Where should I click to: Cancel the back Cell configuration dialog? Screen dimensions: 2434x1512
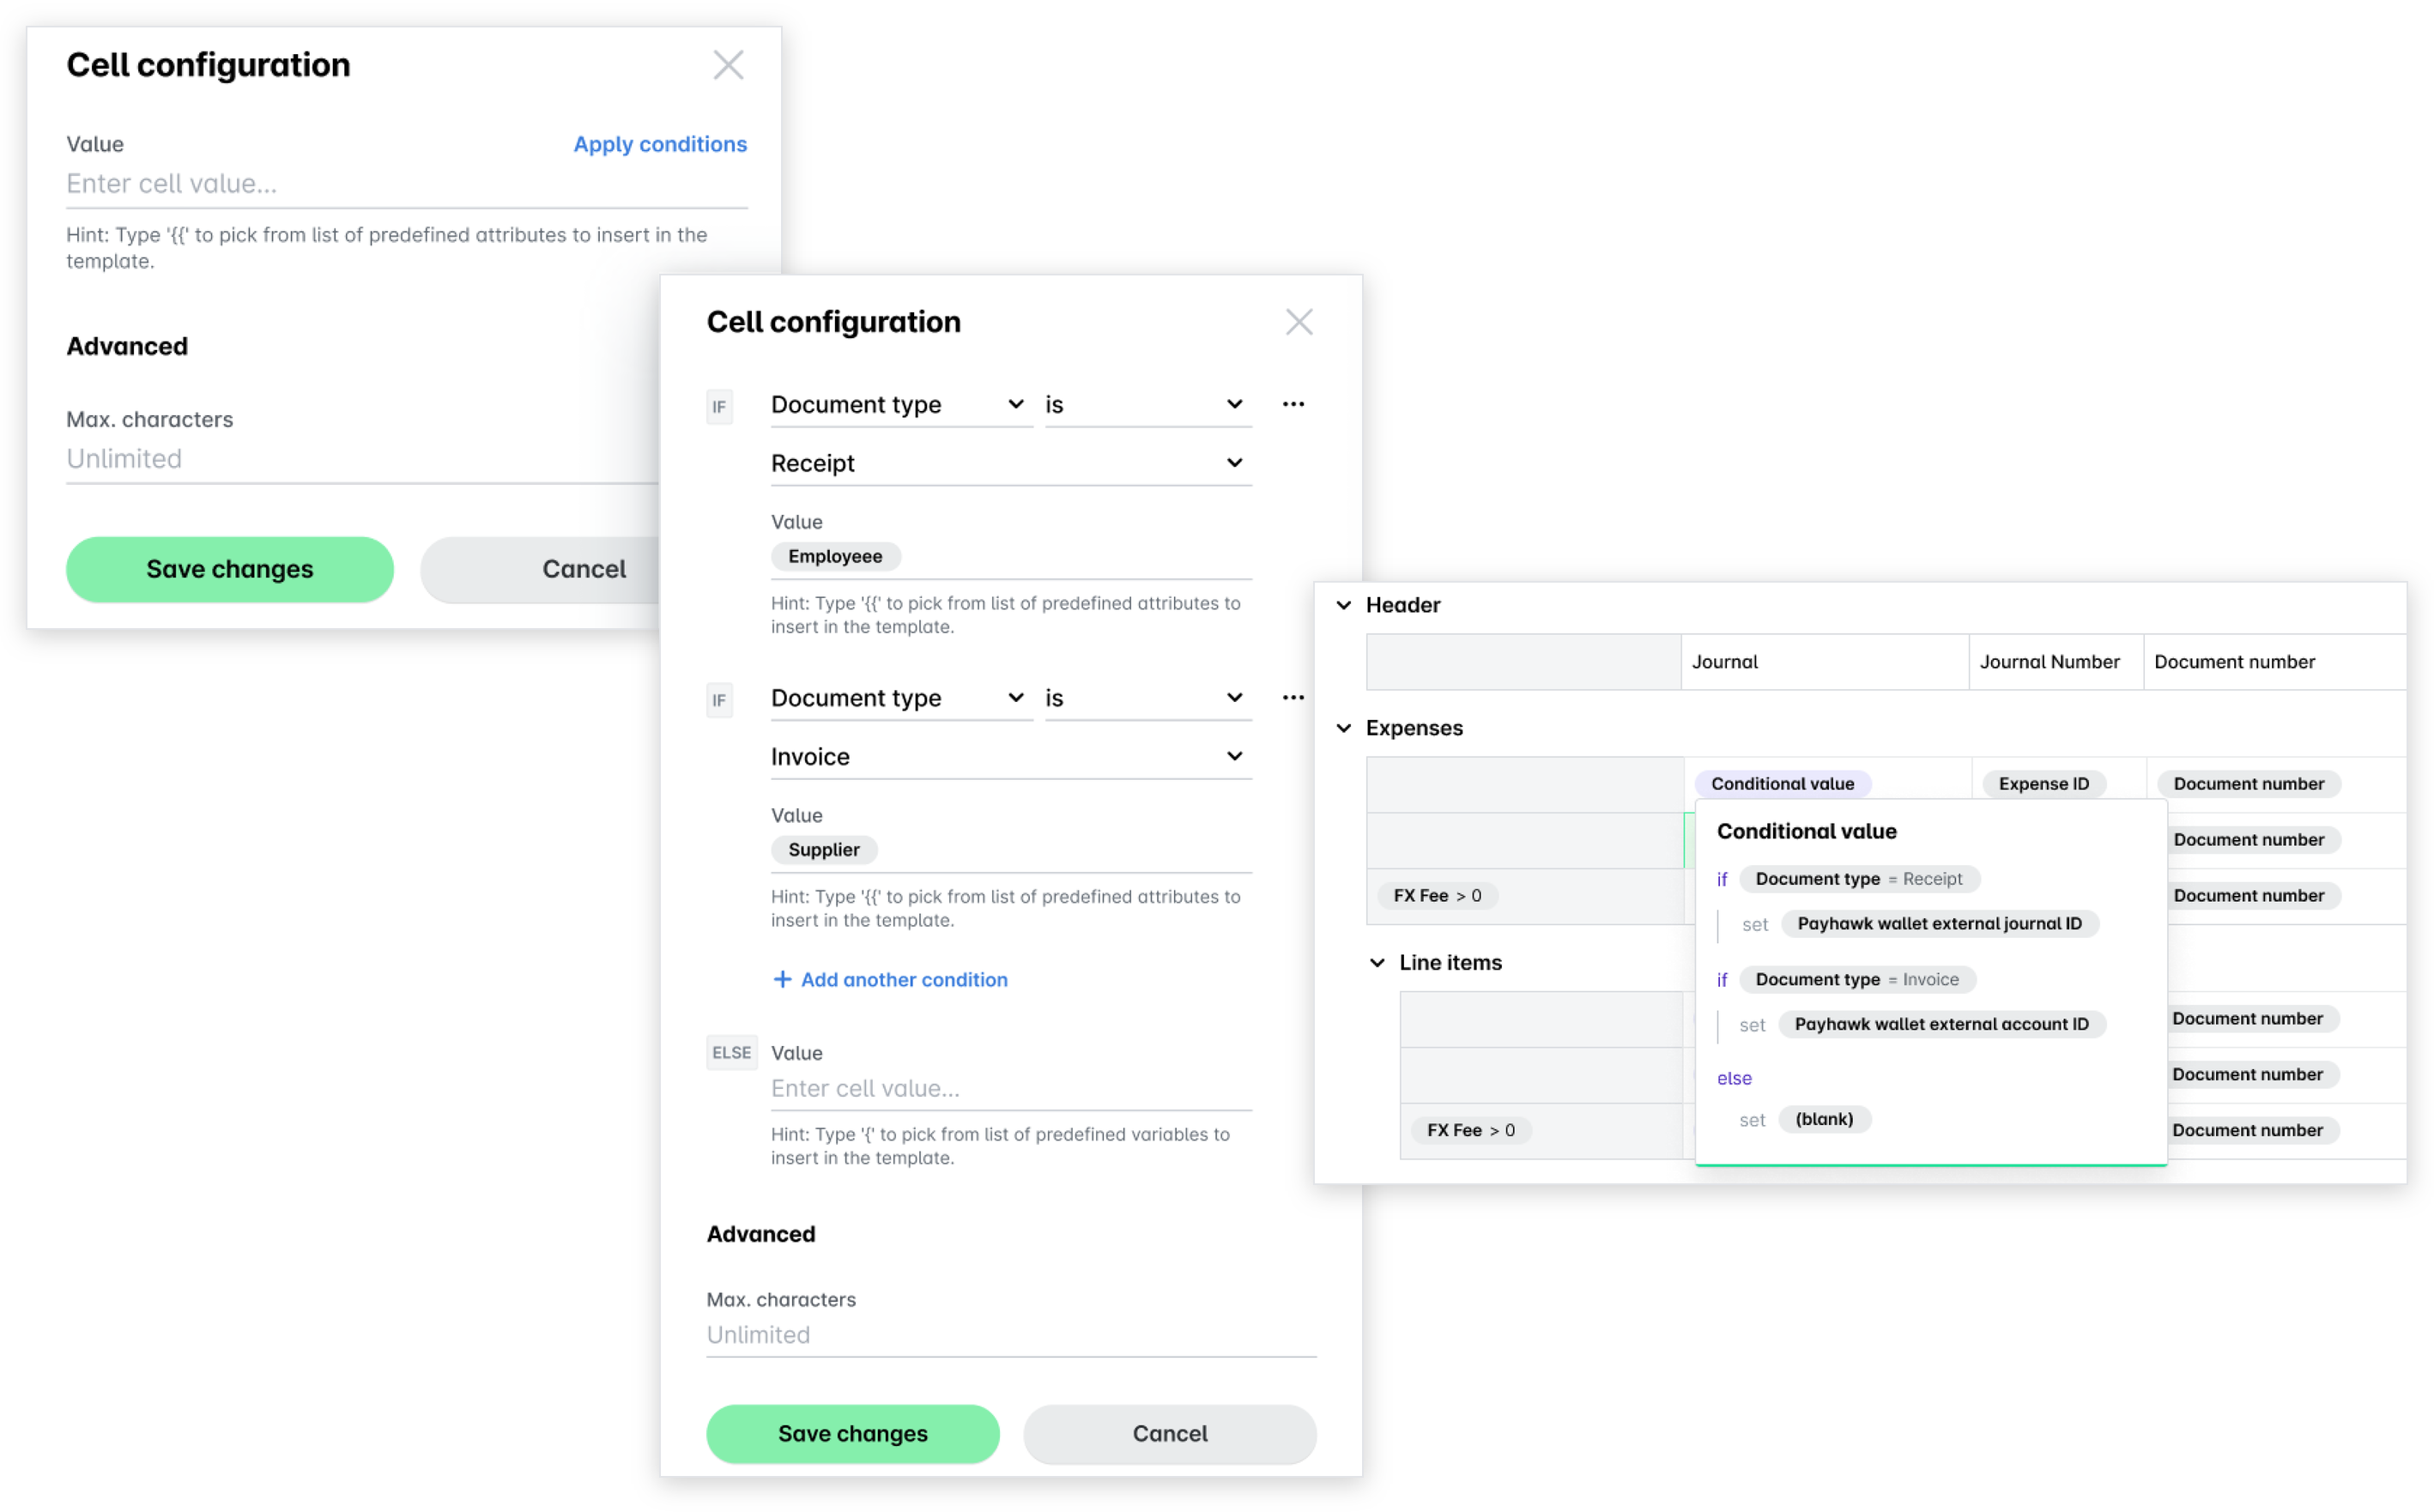point(540,569)
